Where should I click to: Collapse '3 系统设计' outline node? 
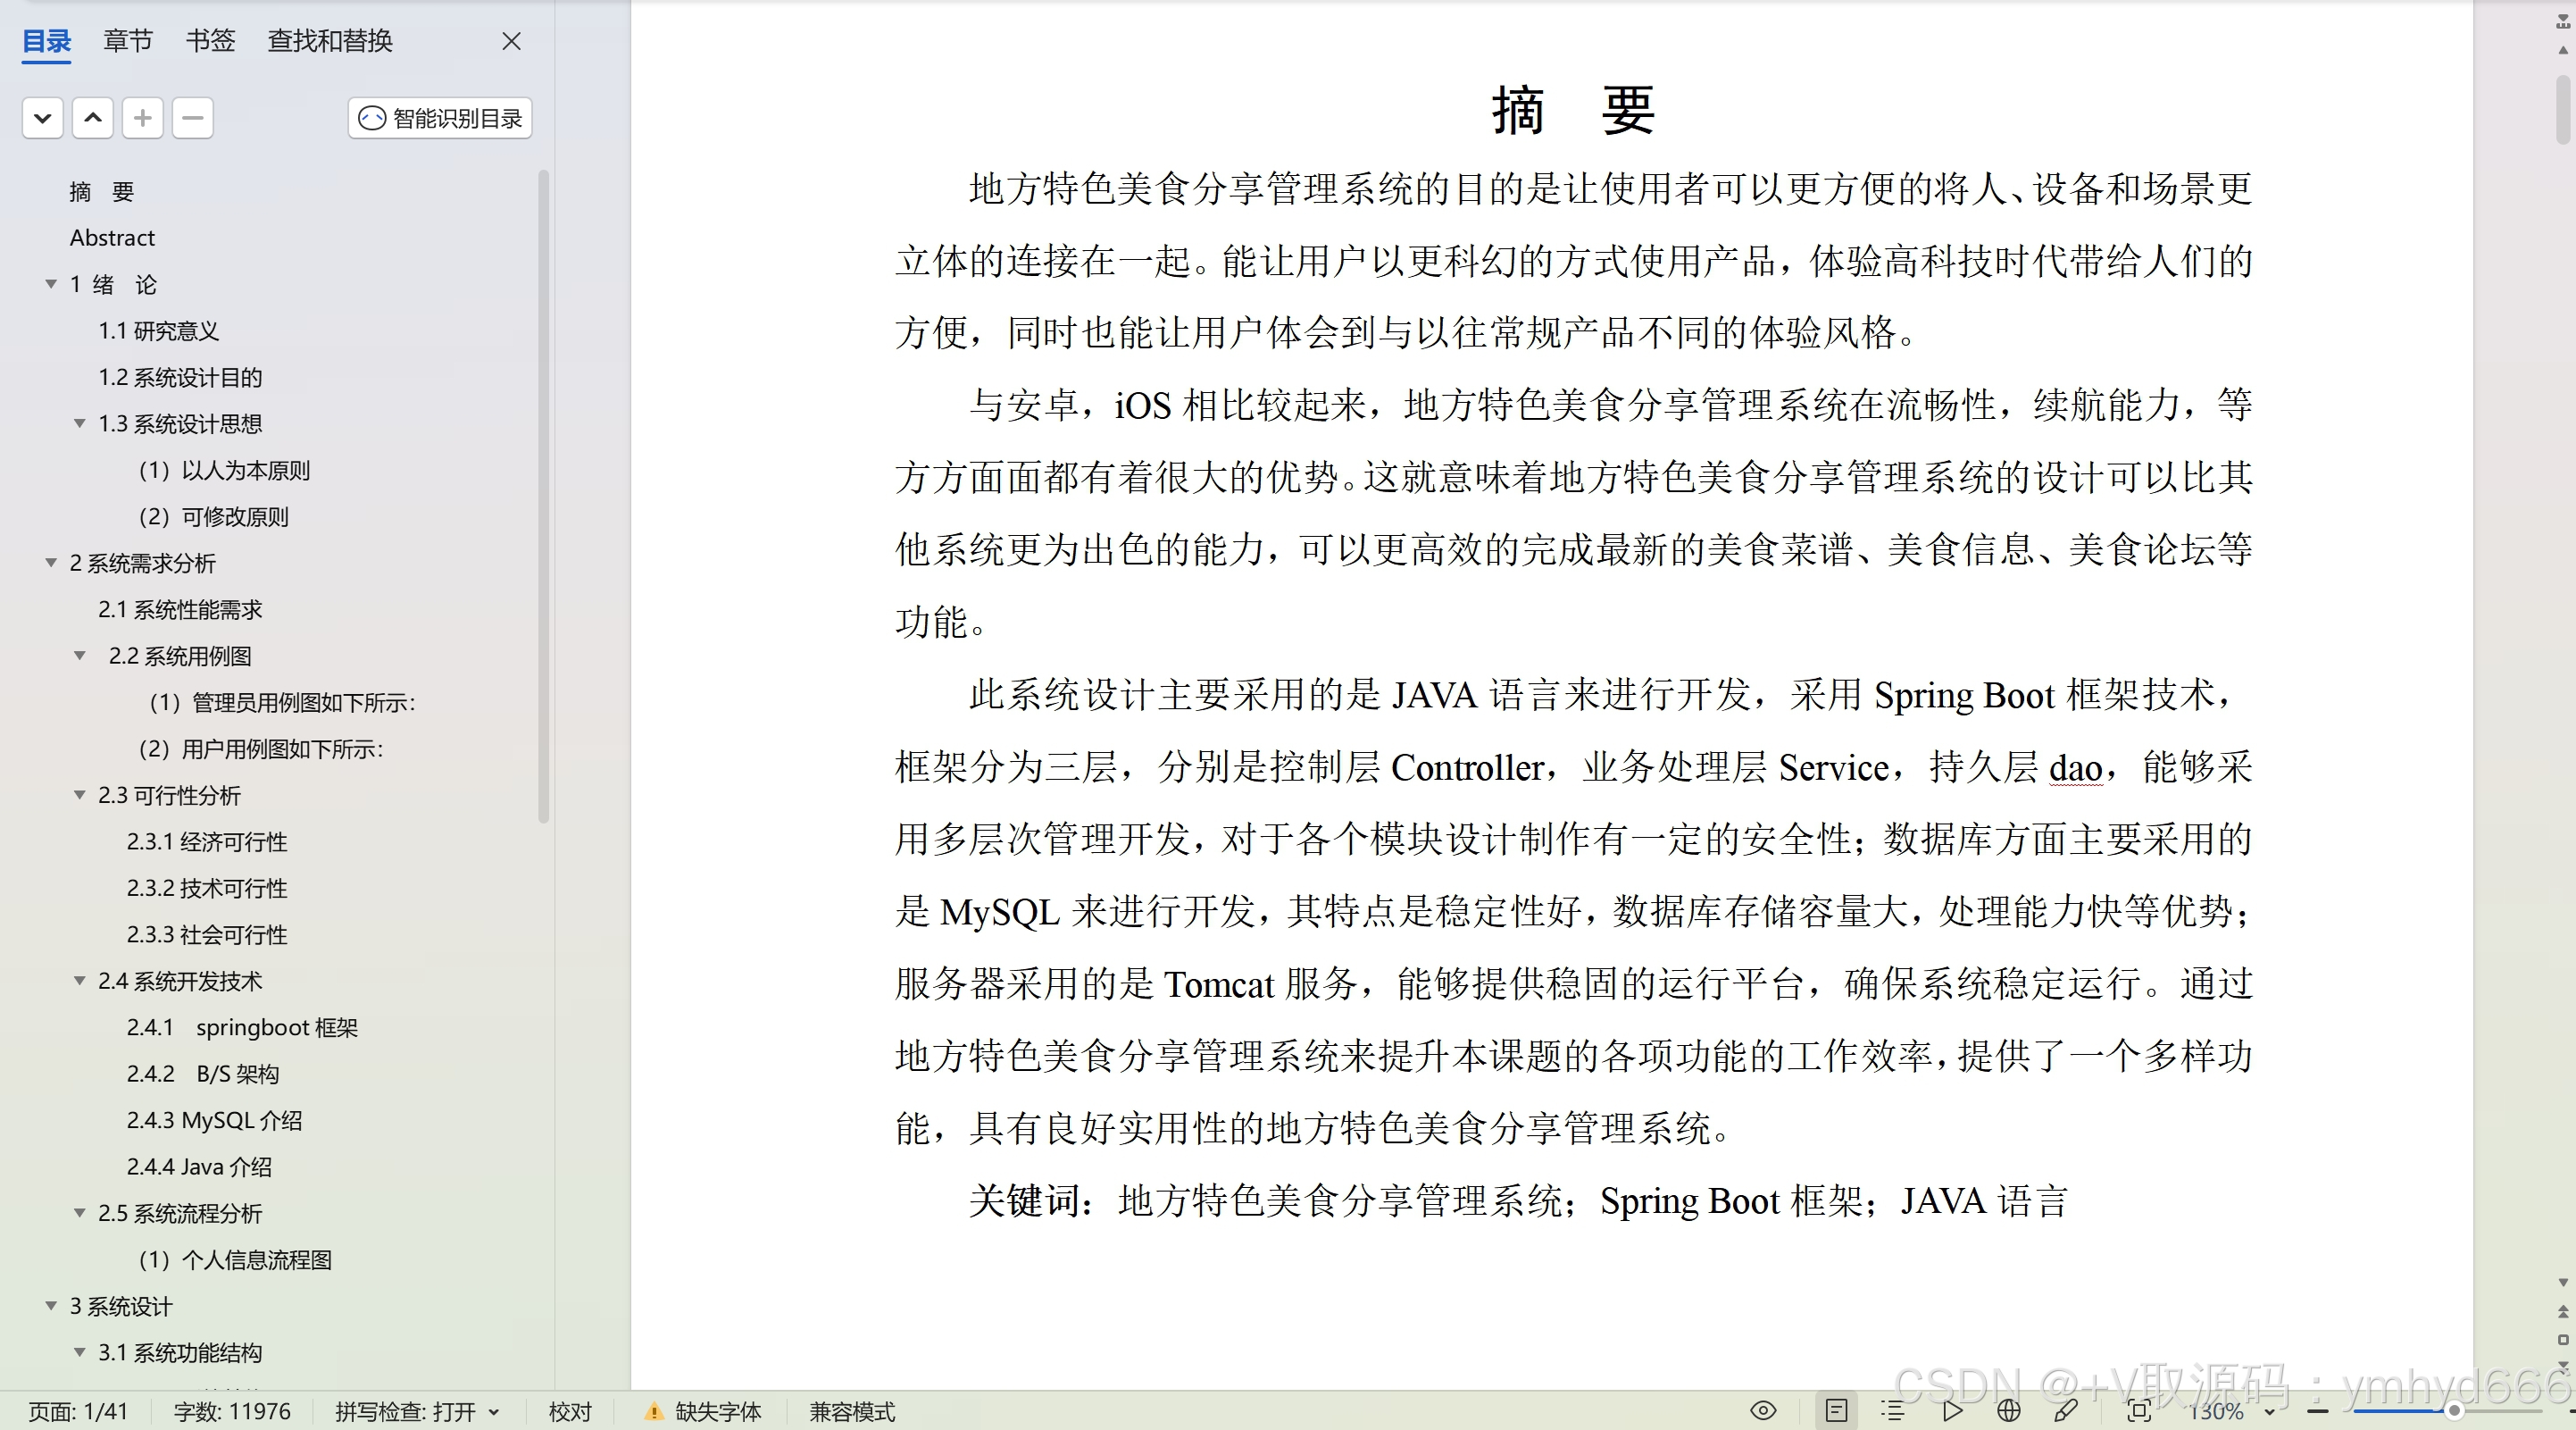(x=51, y=1306)
